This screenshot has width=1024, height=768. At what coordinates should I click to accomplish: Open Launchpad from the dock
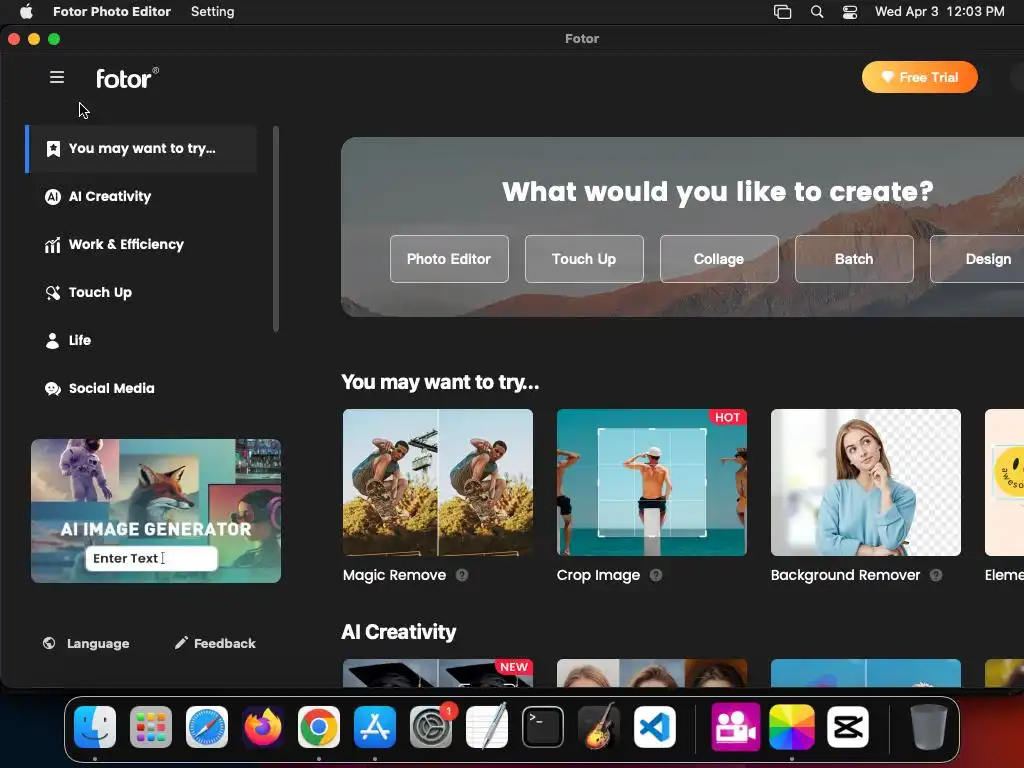point(151,727)
